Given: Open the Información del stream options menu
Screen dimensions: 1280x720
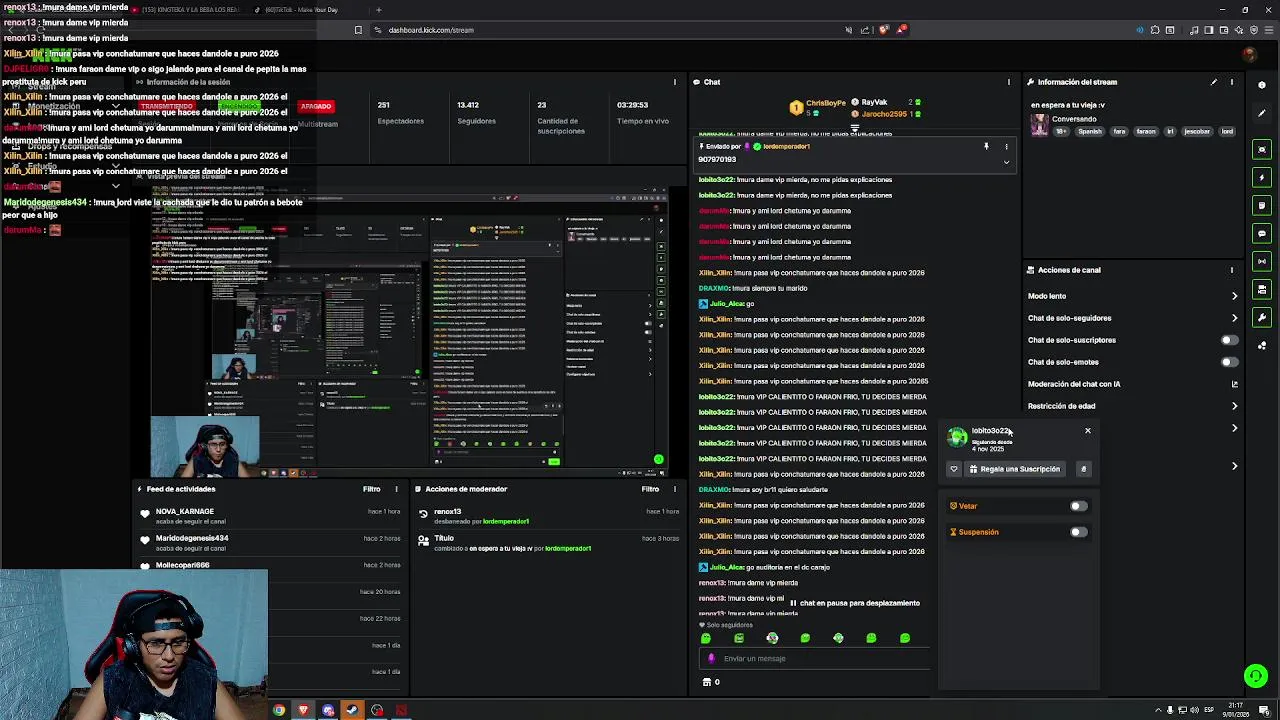Looking at the screenshot, I should tap(1232, 82).
